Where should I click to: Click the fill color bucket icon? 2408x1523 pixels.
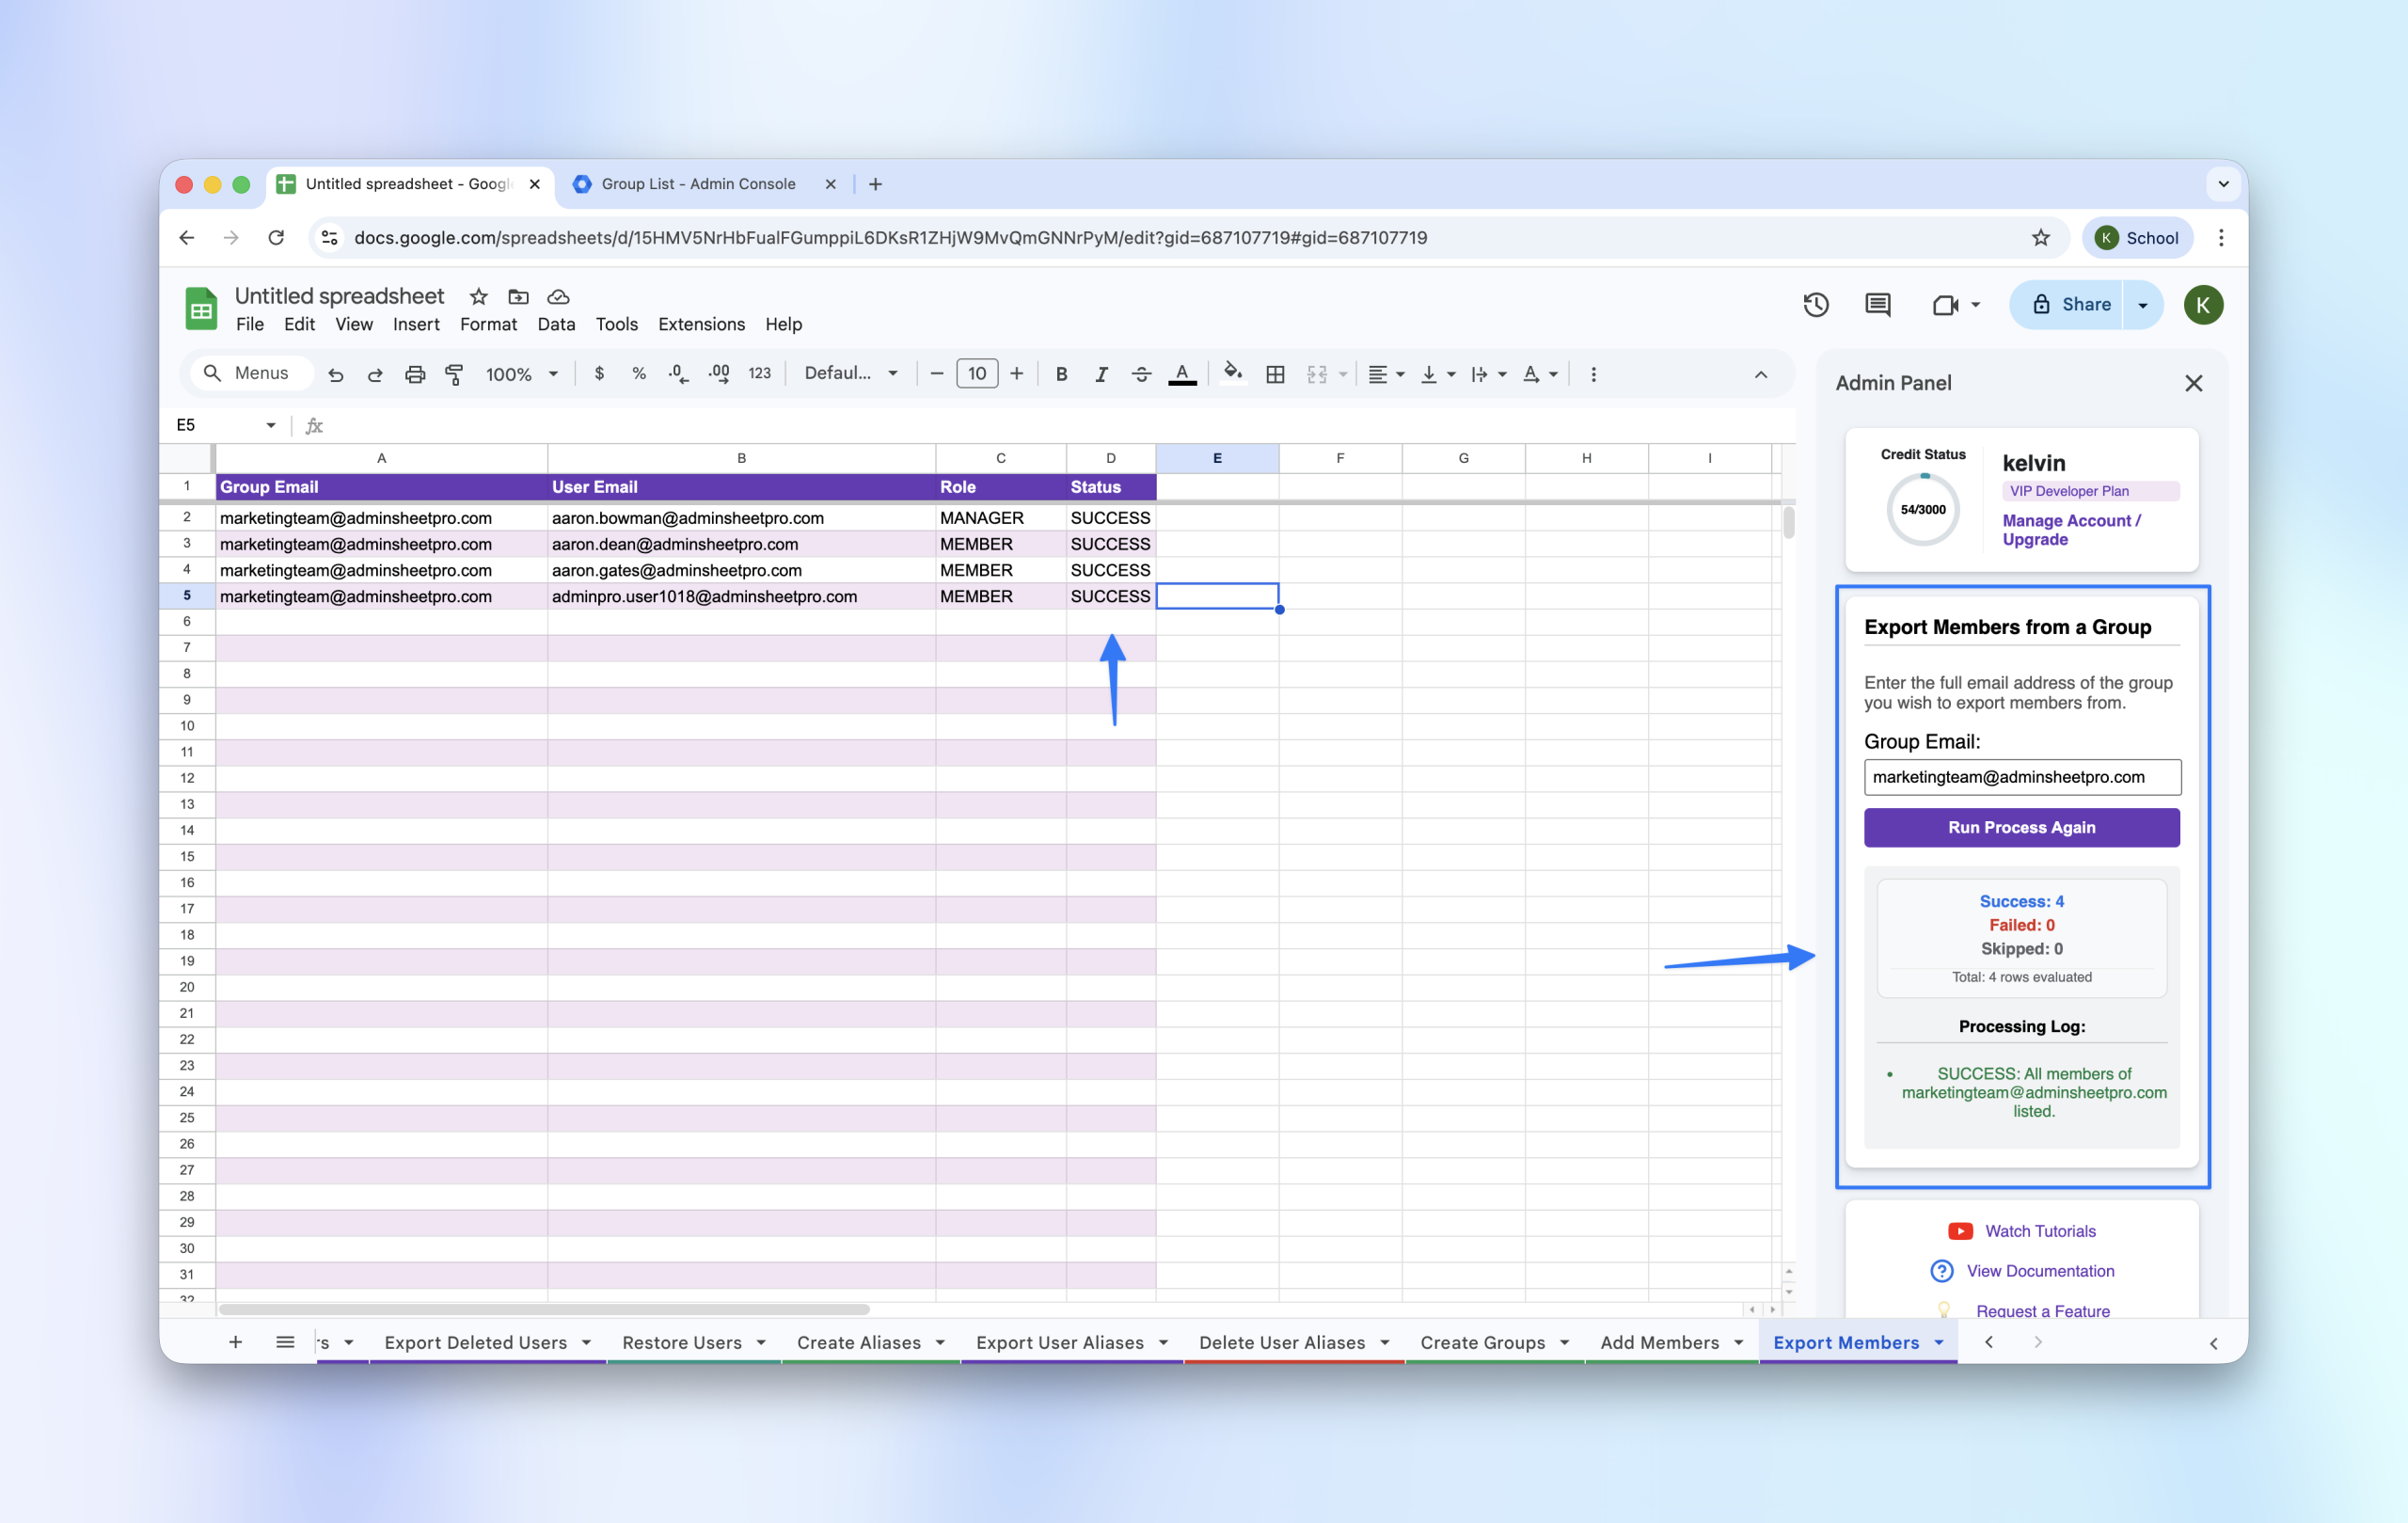pos(1233,373)
